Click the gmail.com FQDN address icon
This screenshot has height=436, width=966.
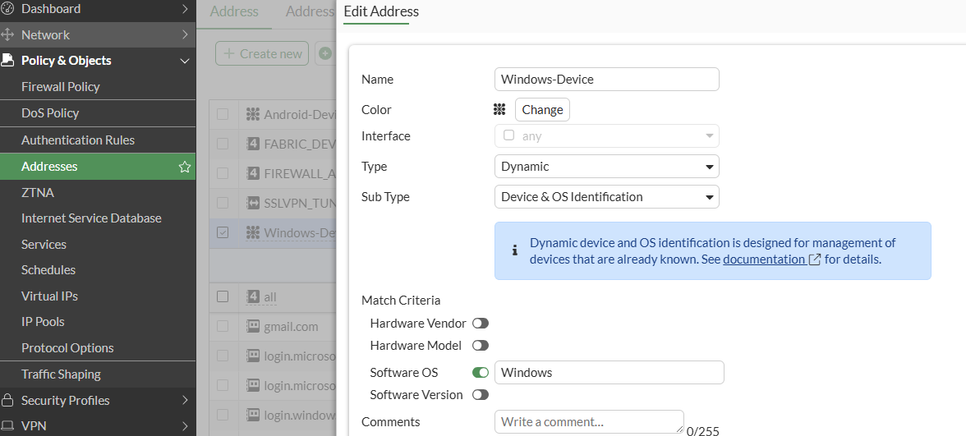[x=253, y=327]
